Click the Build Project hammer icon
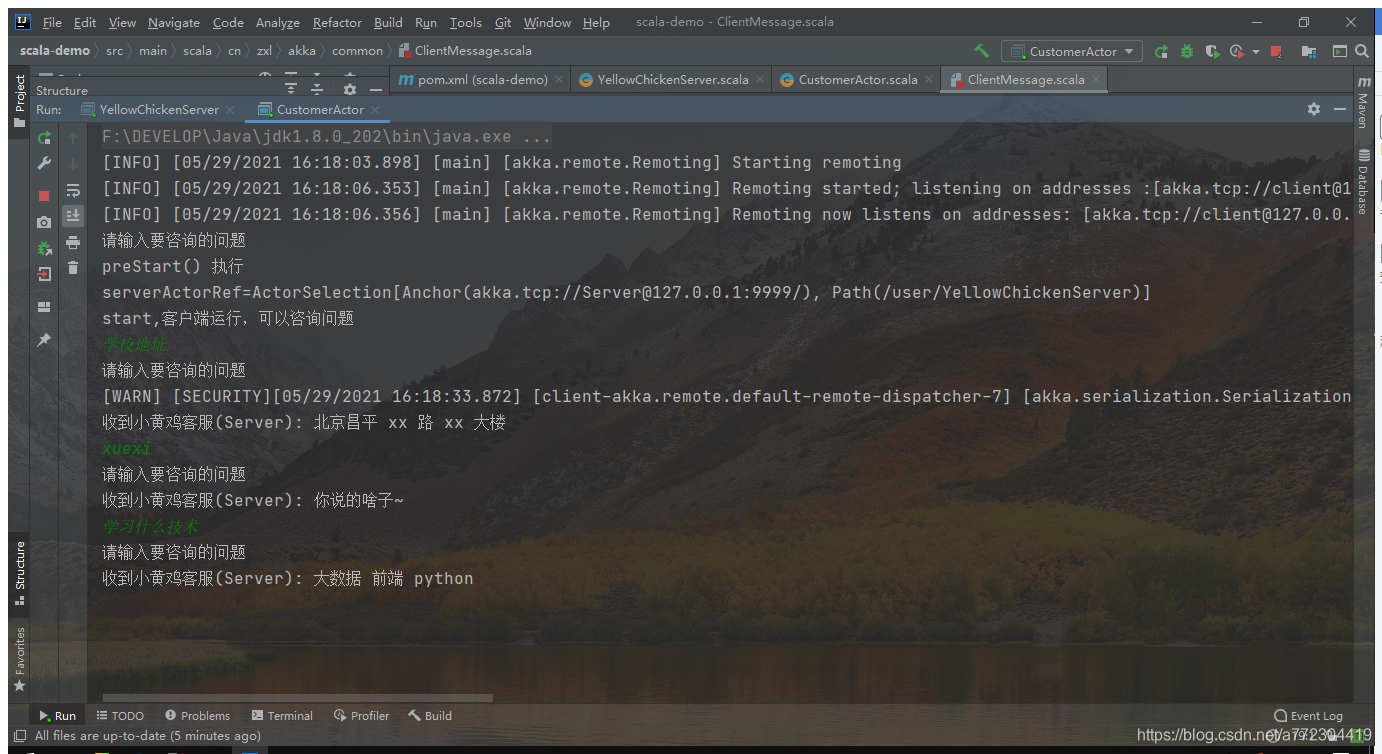The width and height of the screenshot is (1382, 754). click(x=982, y=51)
